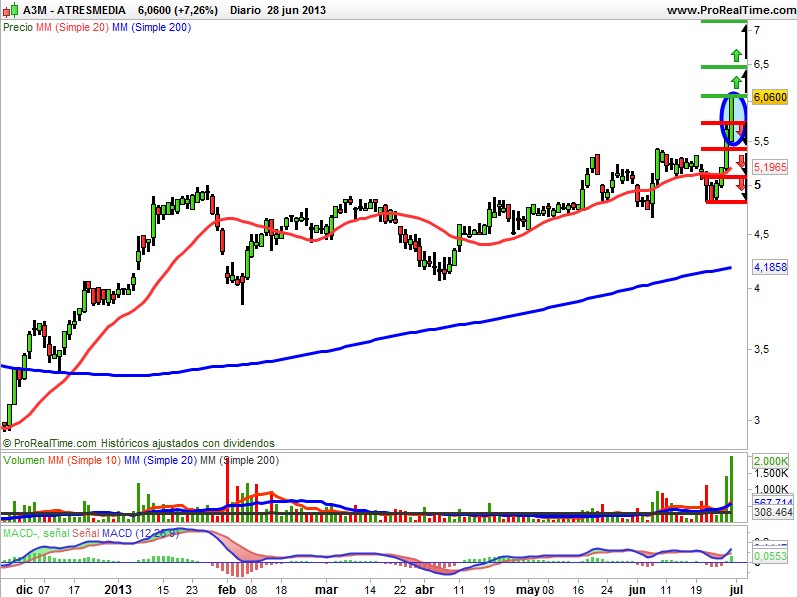Screen dimensions: 797x597
Task: Click the red 5,1965 moving average tag
Action: [x=770, y=167]
